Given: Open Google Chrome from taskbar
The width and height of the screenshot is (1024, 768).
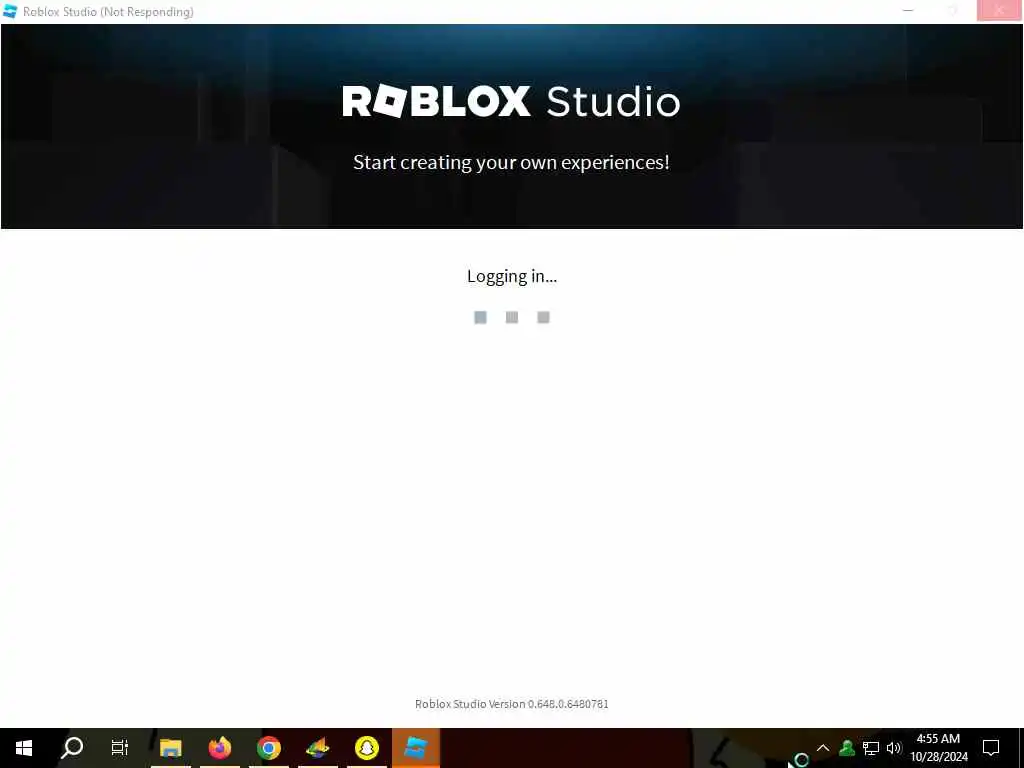Looking at the screenshot, I should pyautogui.click(x=268, y=748).
